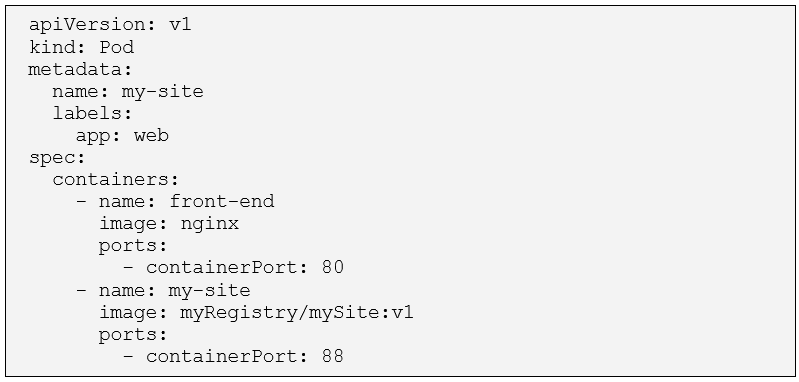
Task: Click the containers: key
Action: pyautogui.click(x=116, y=179)
